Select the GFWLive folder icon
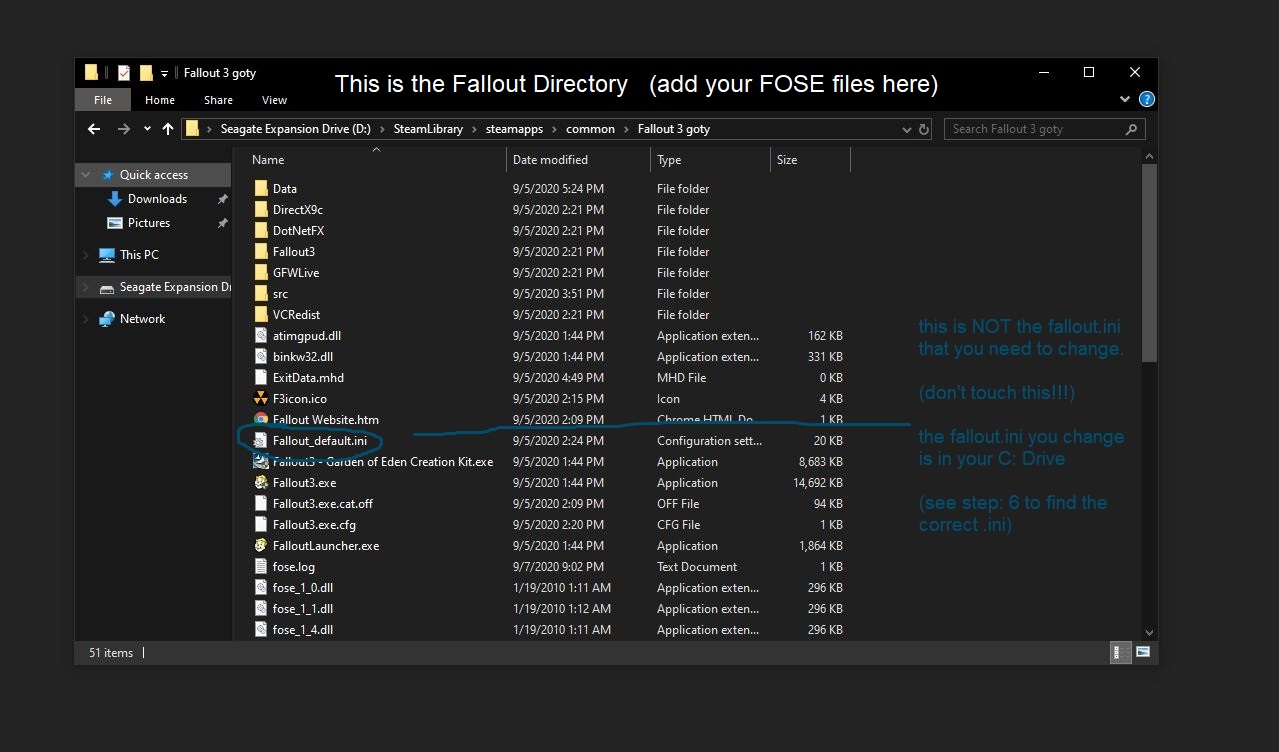 261,272
